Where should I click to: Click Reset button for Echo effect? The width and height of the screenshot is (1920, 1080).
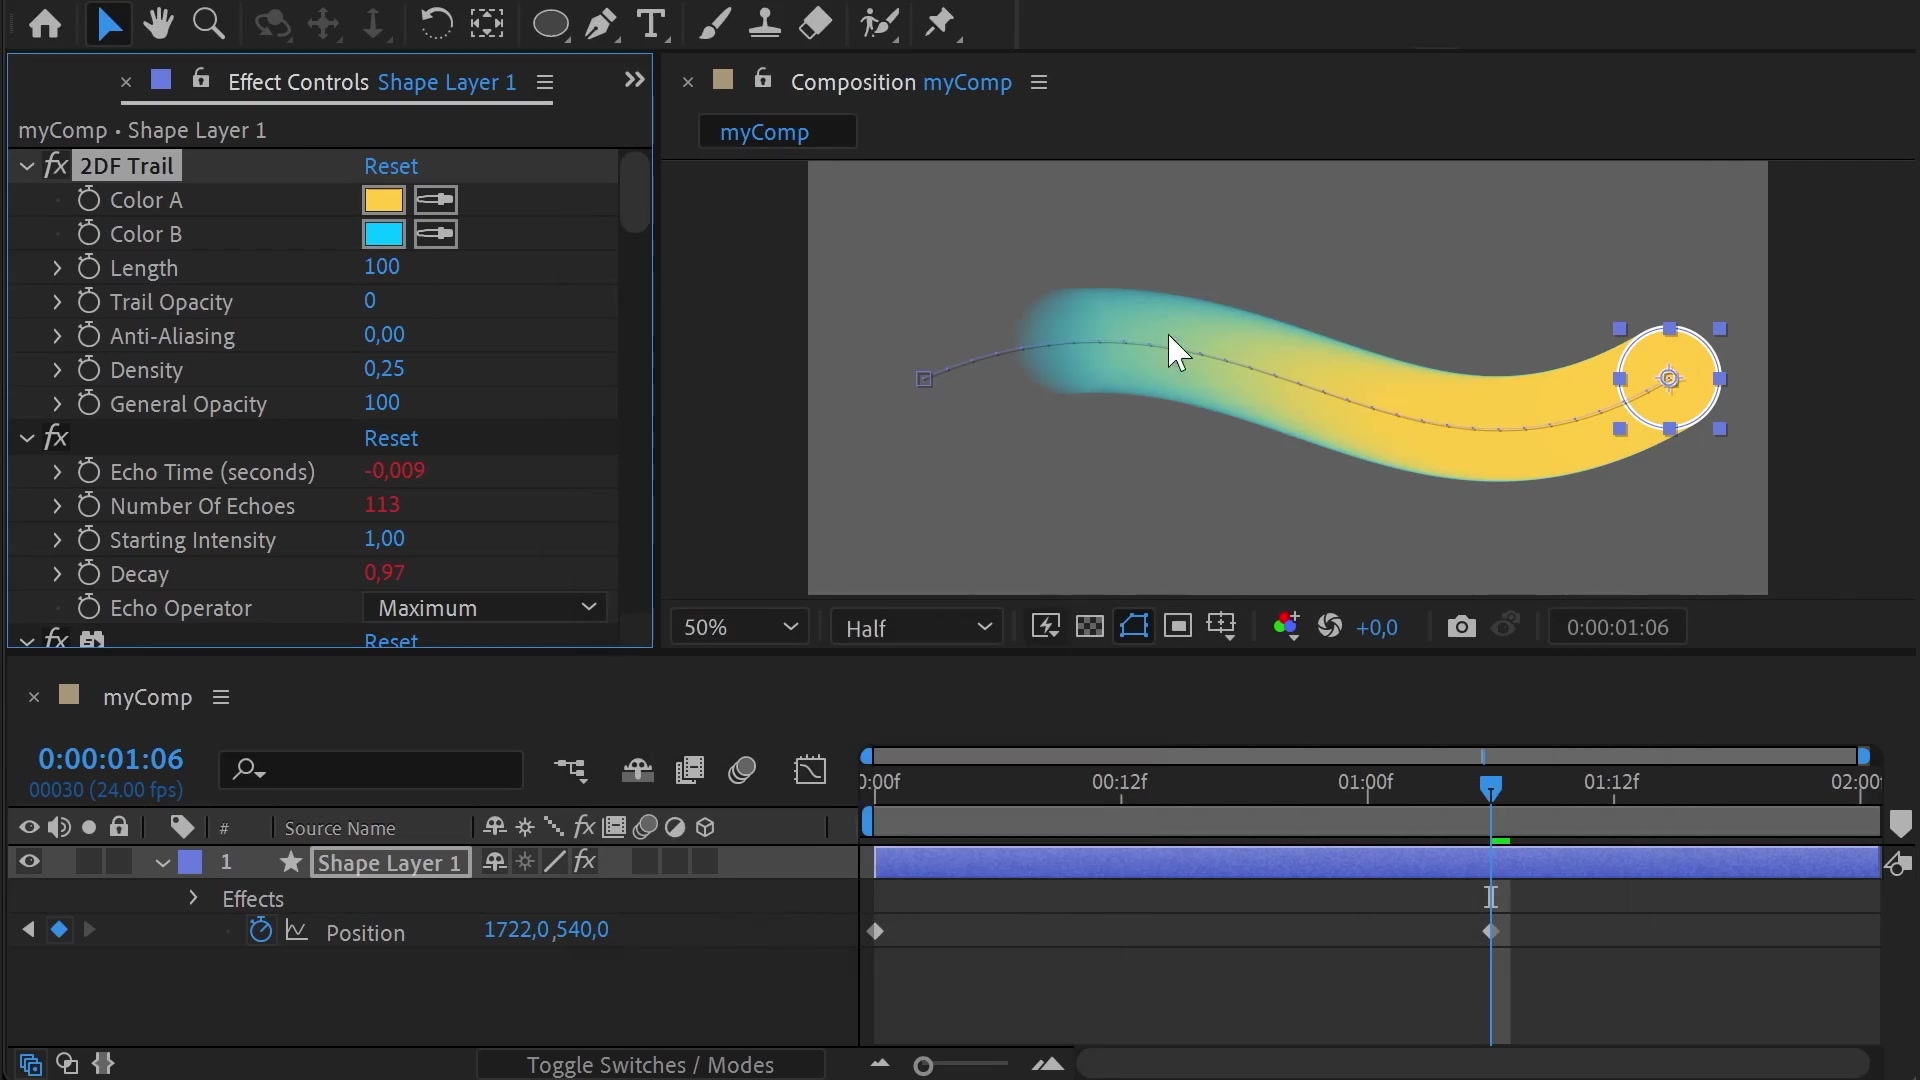tap(390, 436)
